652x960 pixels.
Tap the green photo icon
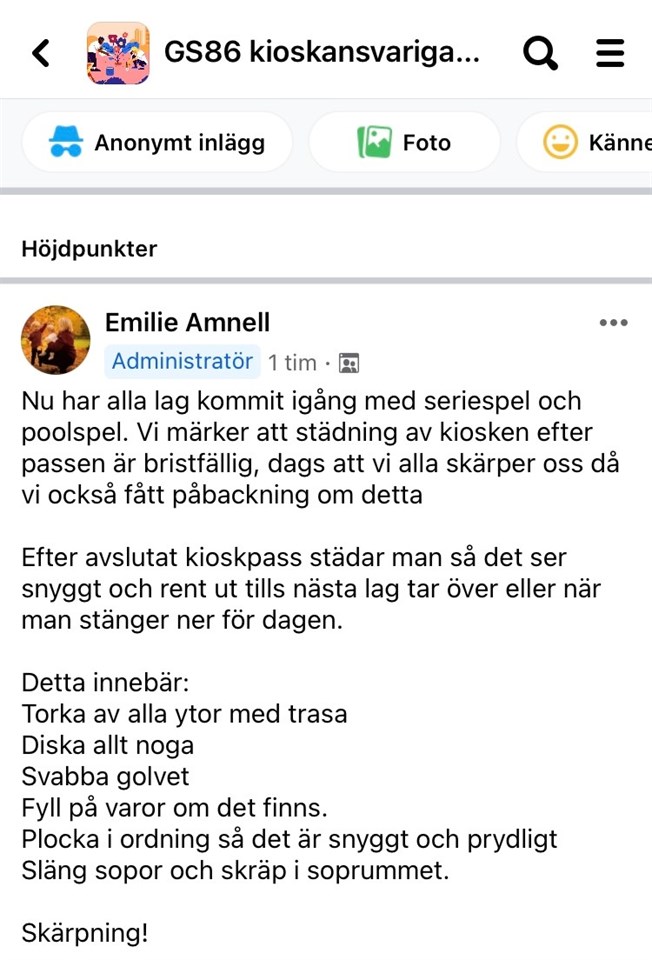[374, 143]
